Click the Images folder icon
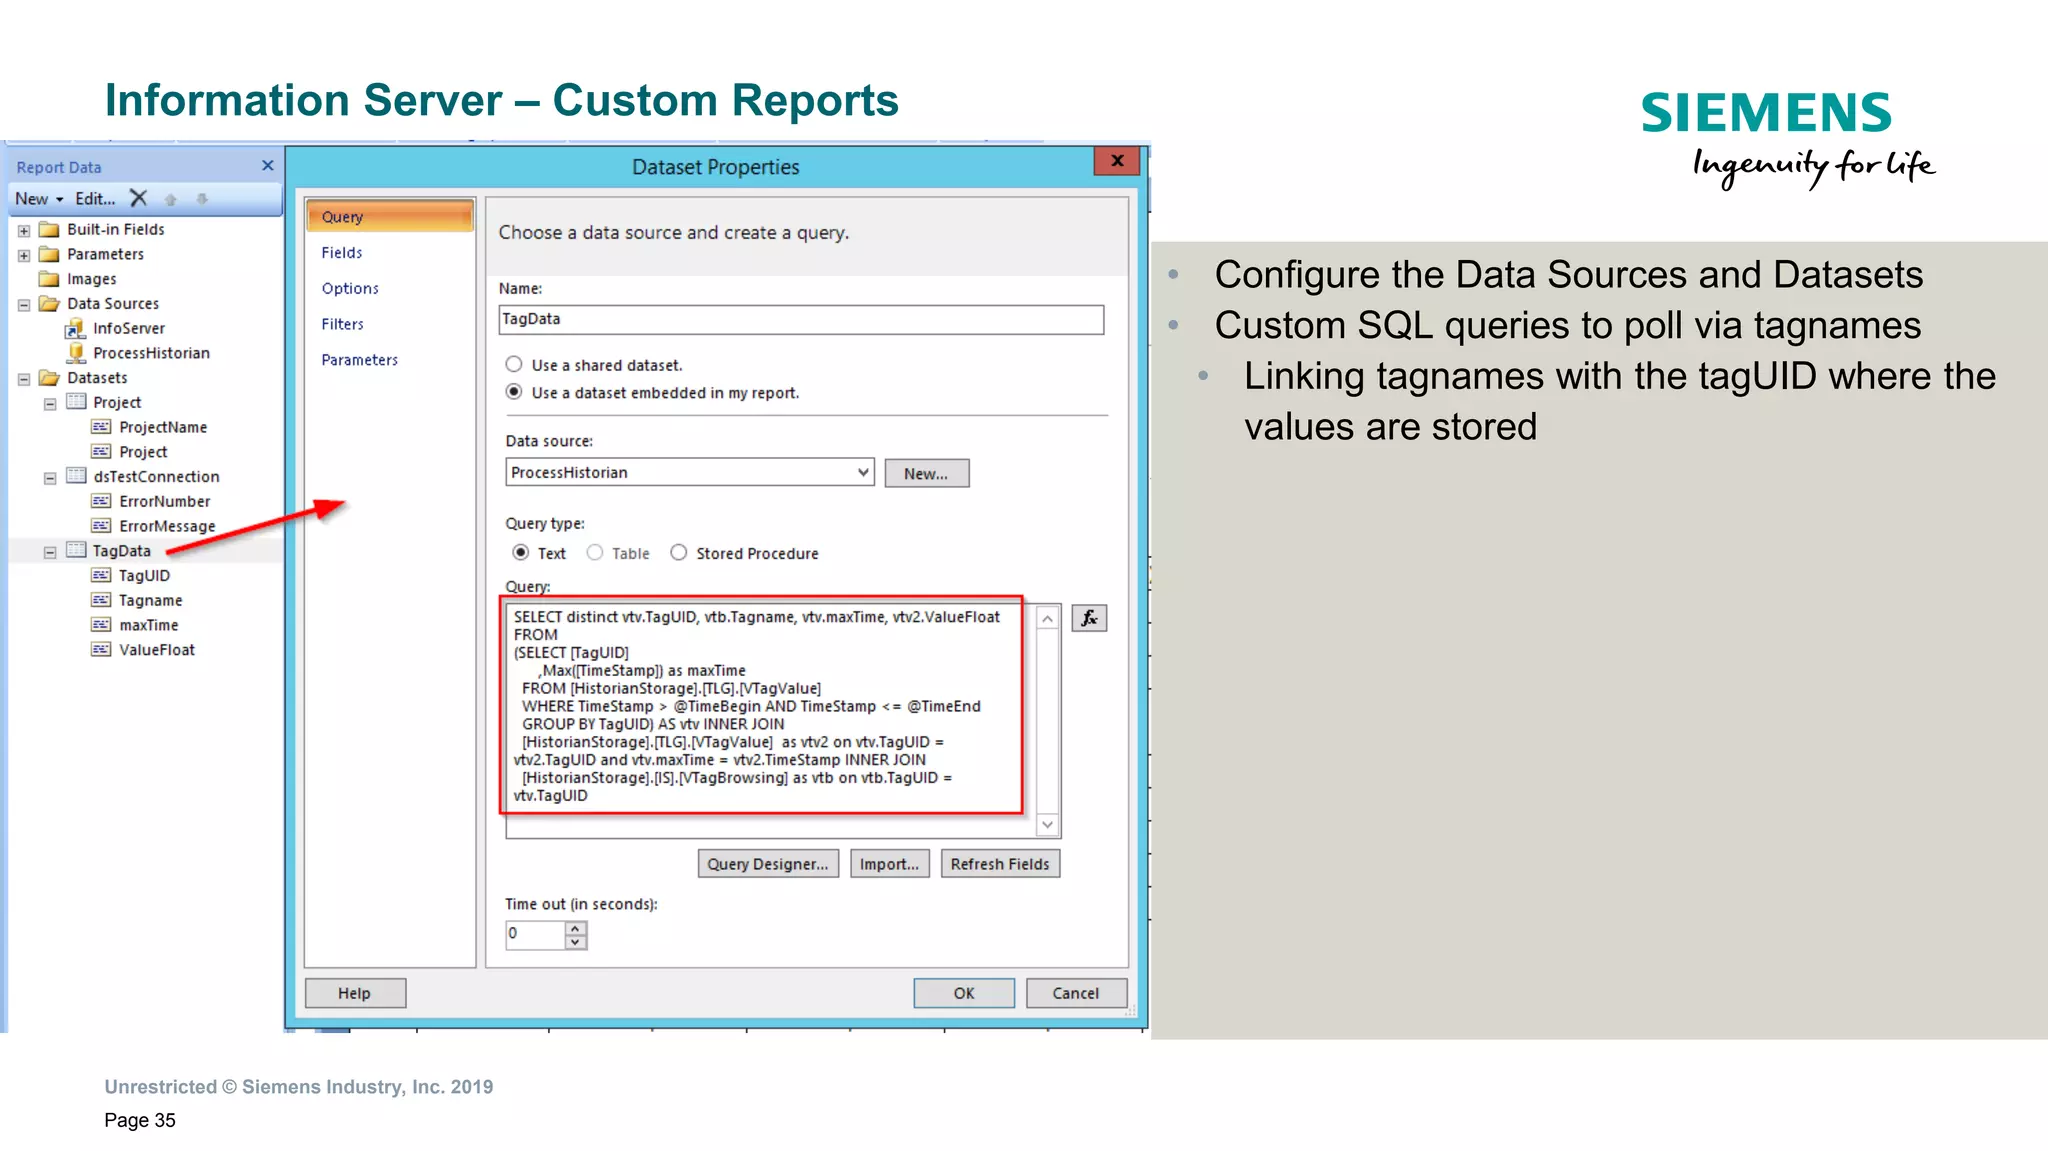 49,279
